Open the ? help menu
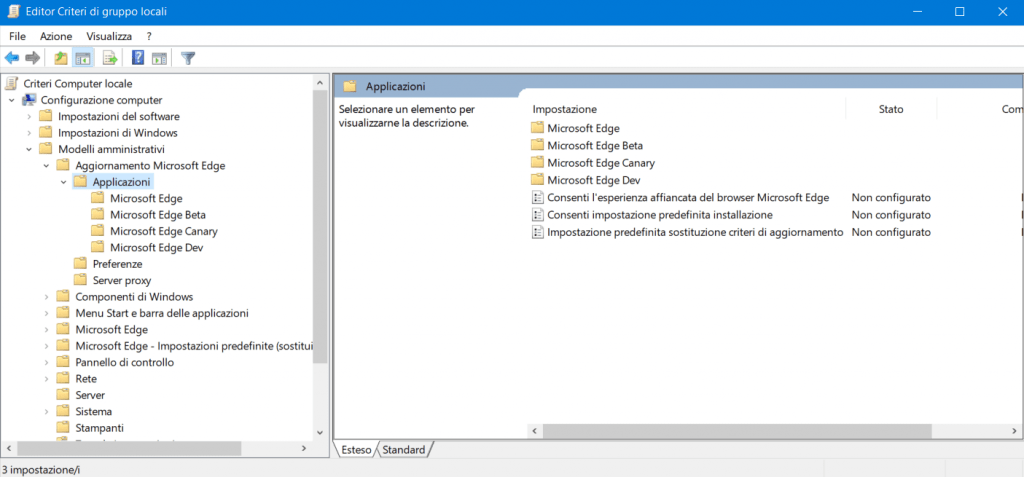1024x477 pixels. tap(149, 37)
